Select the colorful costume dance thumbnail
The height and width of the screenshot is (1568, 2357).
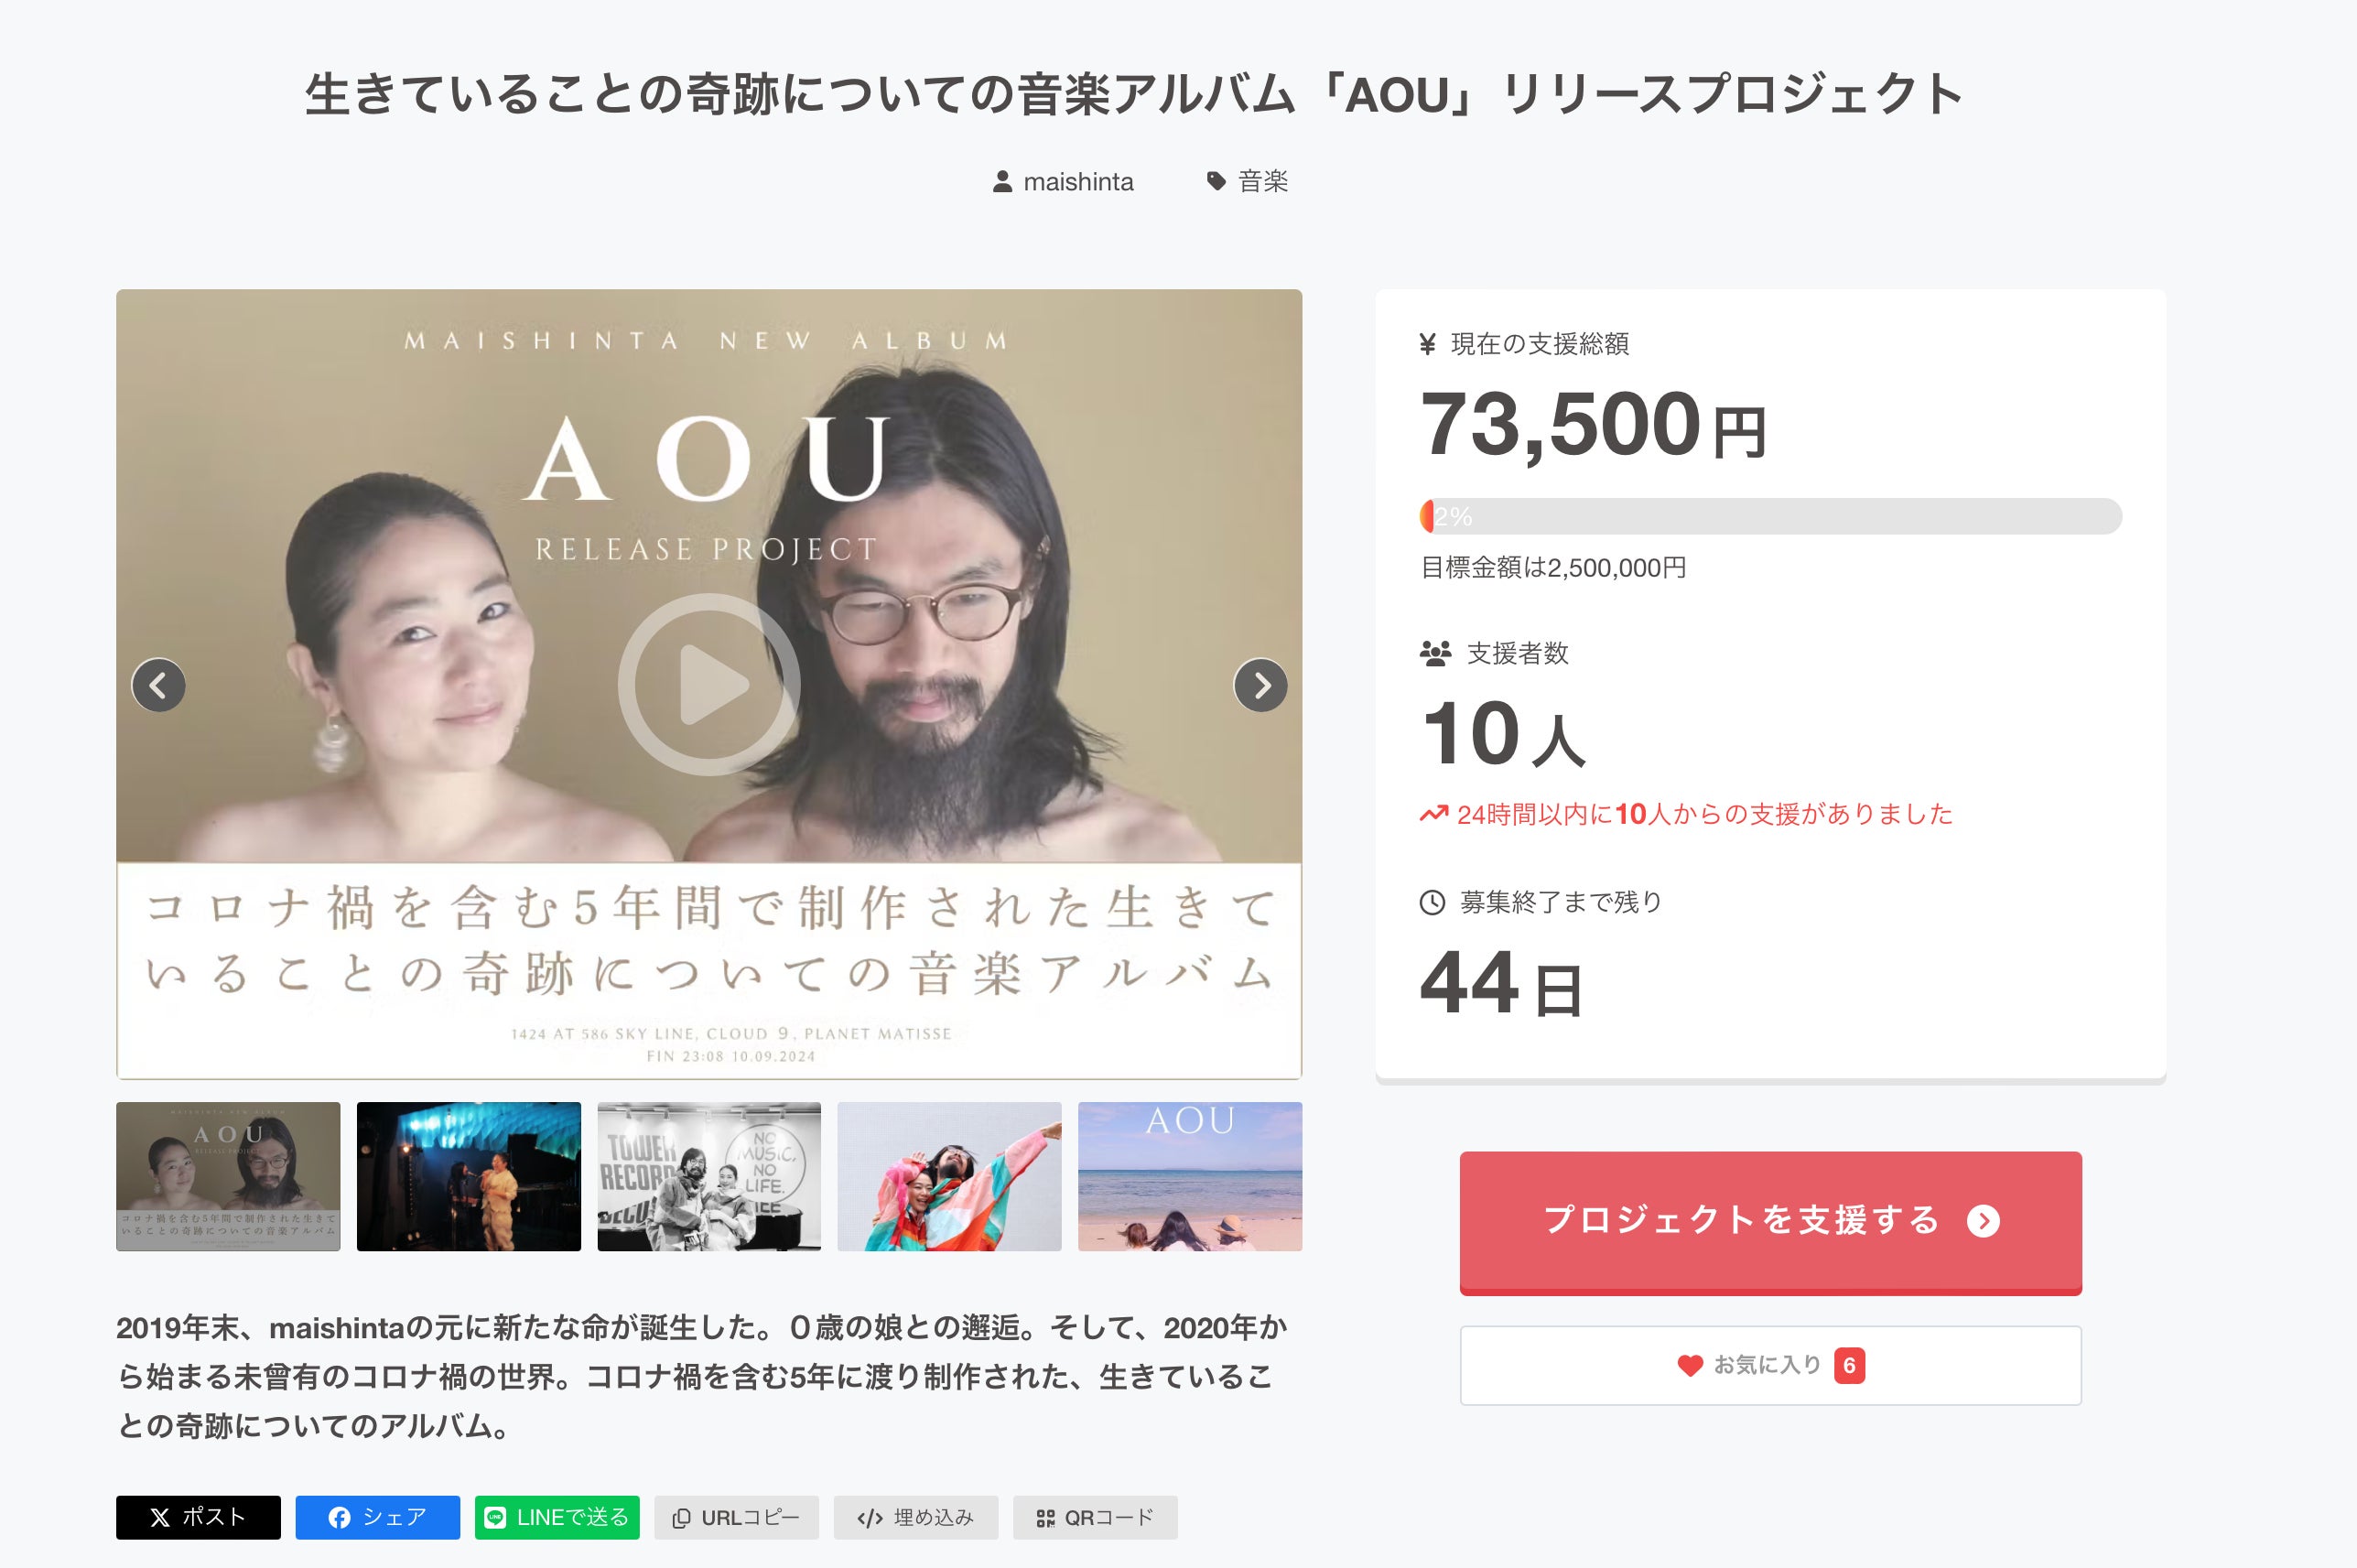[949, 1176]
